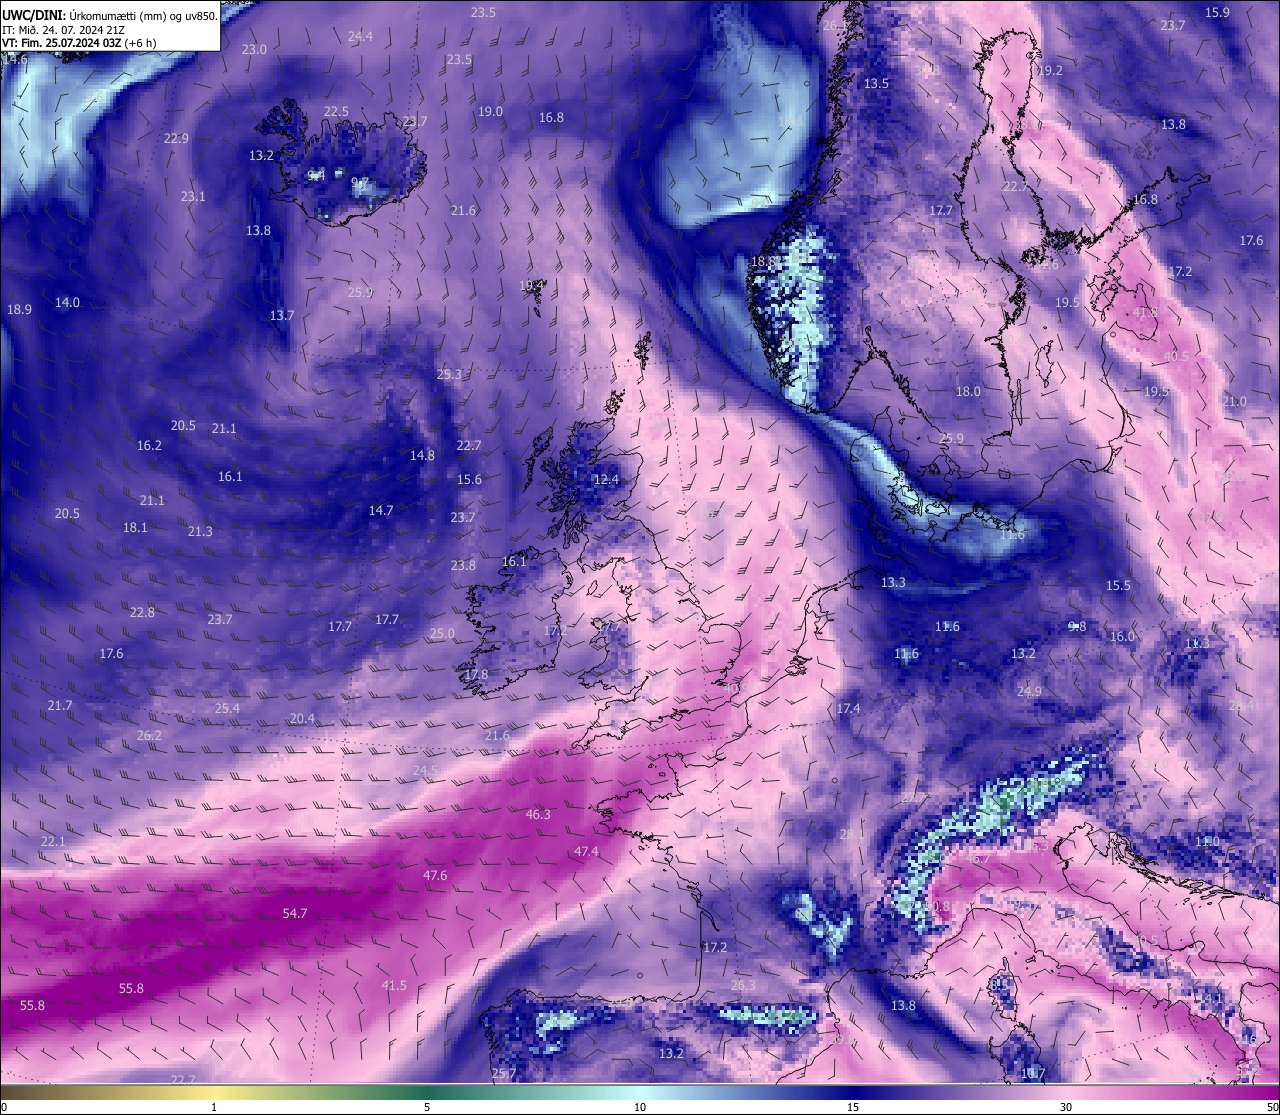1280x1115 pixels.
Task: Click the '12.4' value over Scotland
Action: [x=606, y=481]
